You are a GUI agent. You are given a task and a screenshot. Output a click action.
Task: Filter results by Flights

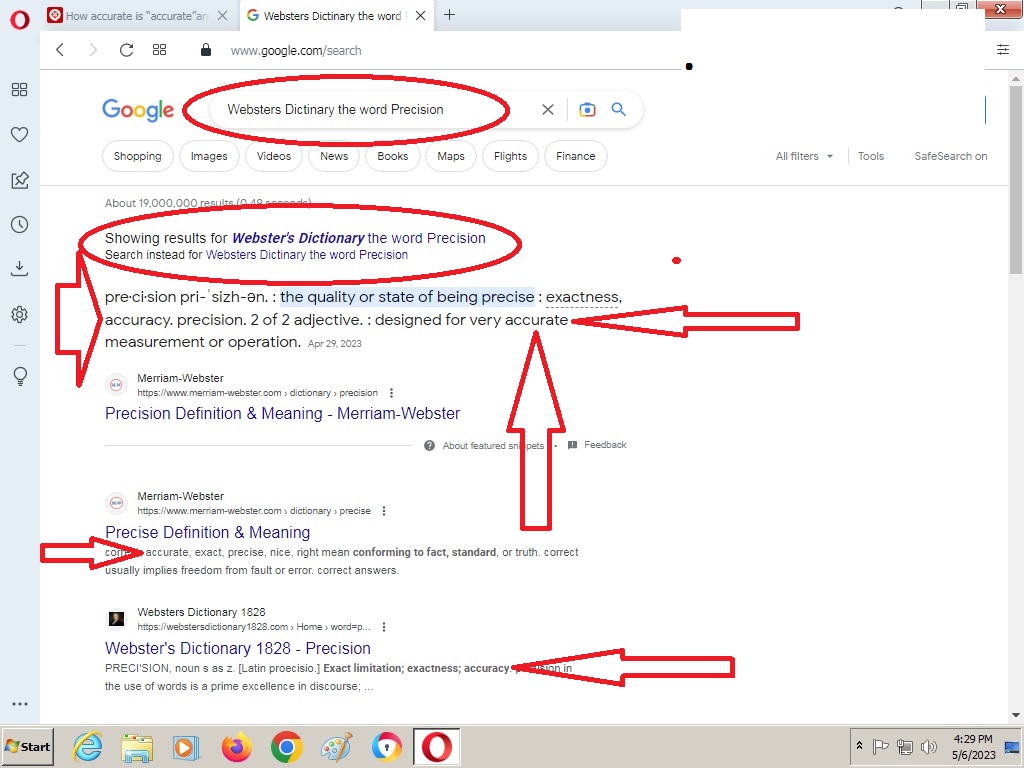click(x=510, y=156)
